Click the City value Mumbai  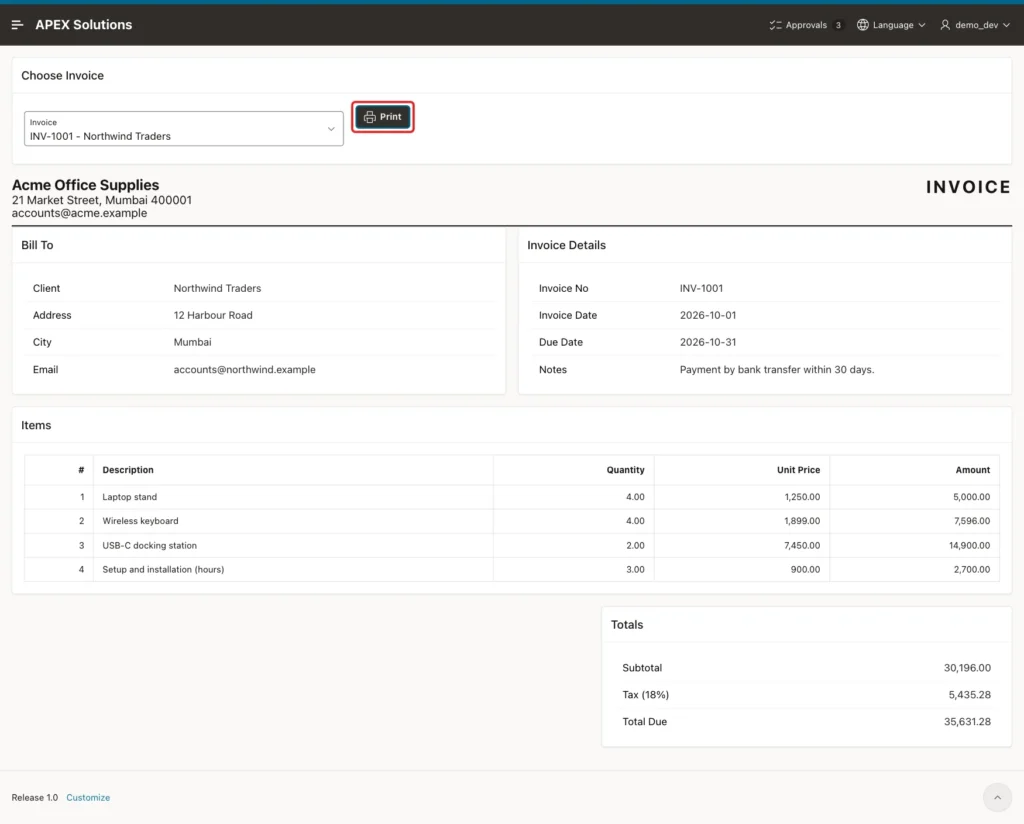193,342
